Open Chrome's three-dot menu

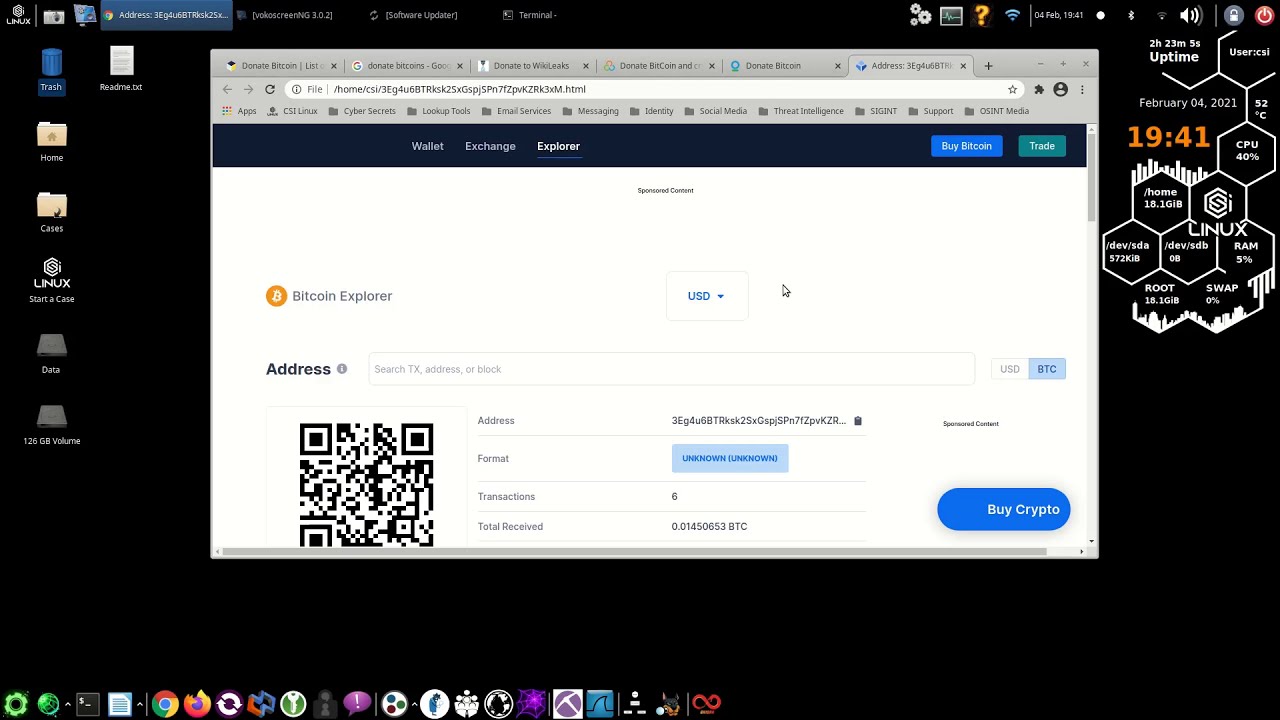1082,89
